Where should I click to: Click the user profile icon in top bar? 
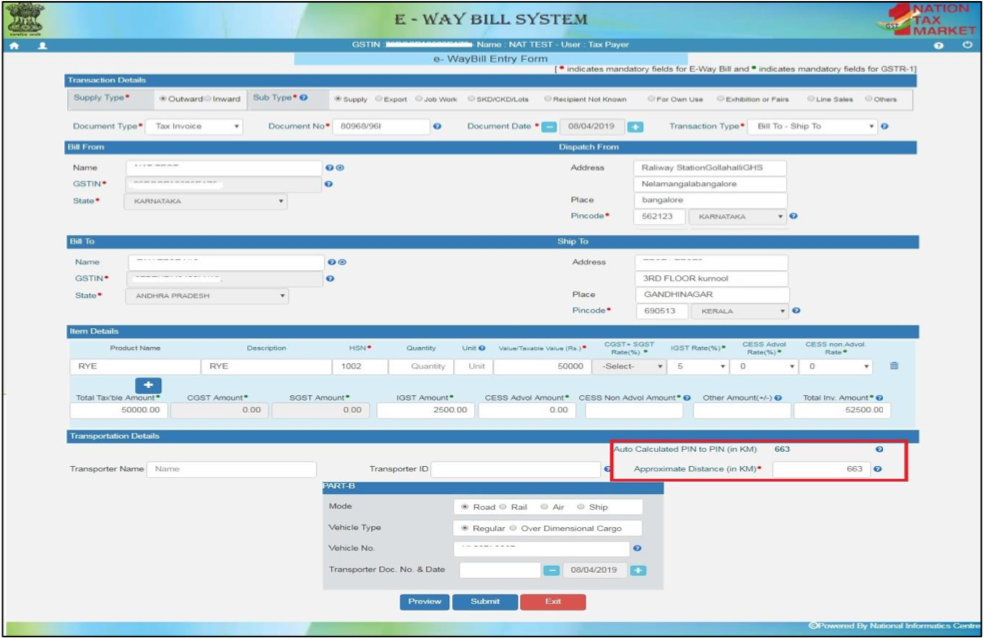(x=42, y=46)
